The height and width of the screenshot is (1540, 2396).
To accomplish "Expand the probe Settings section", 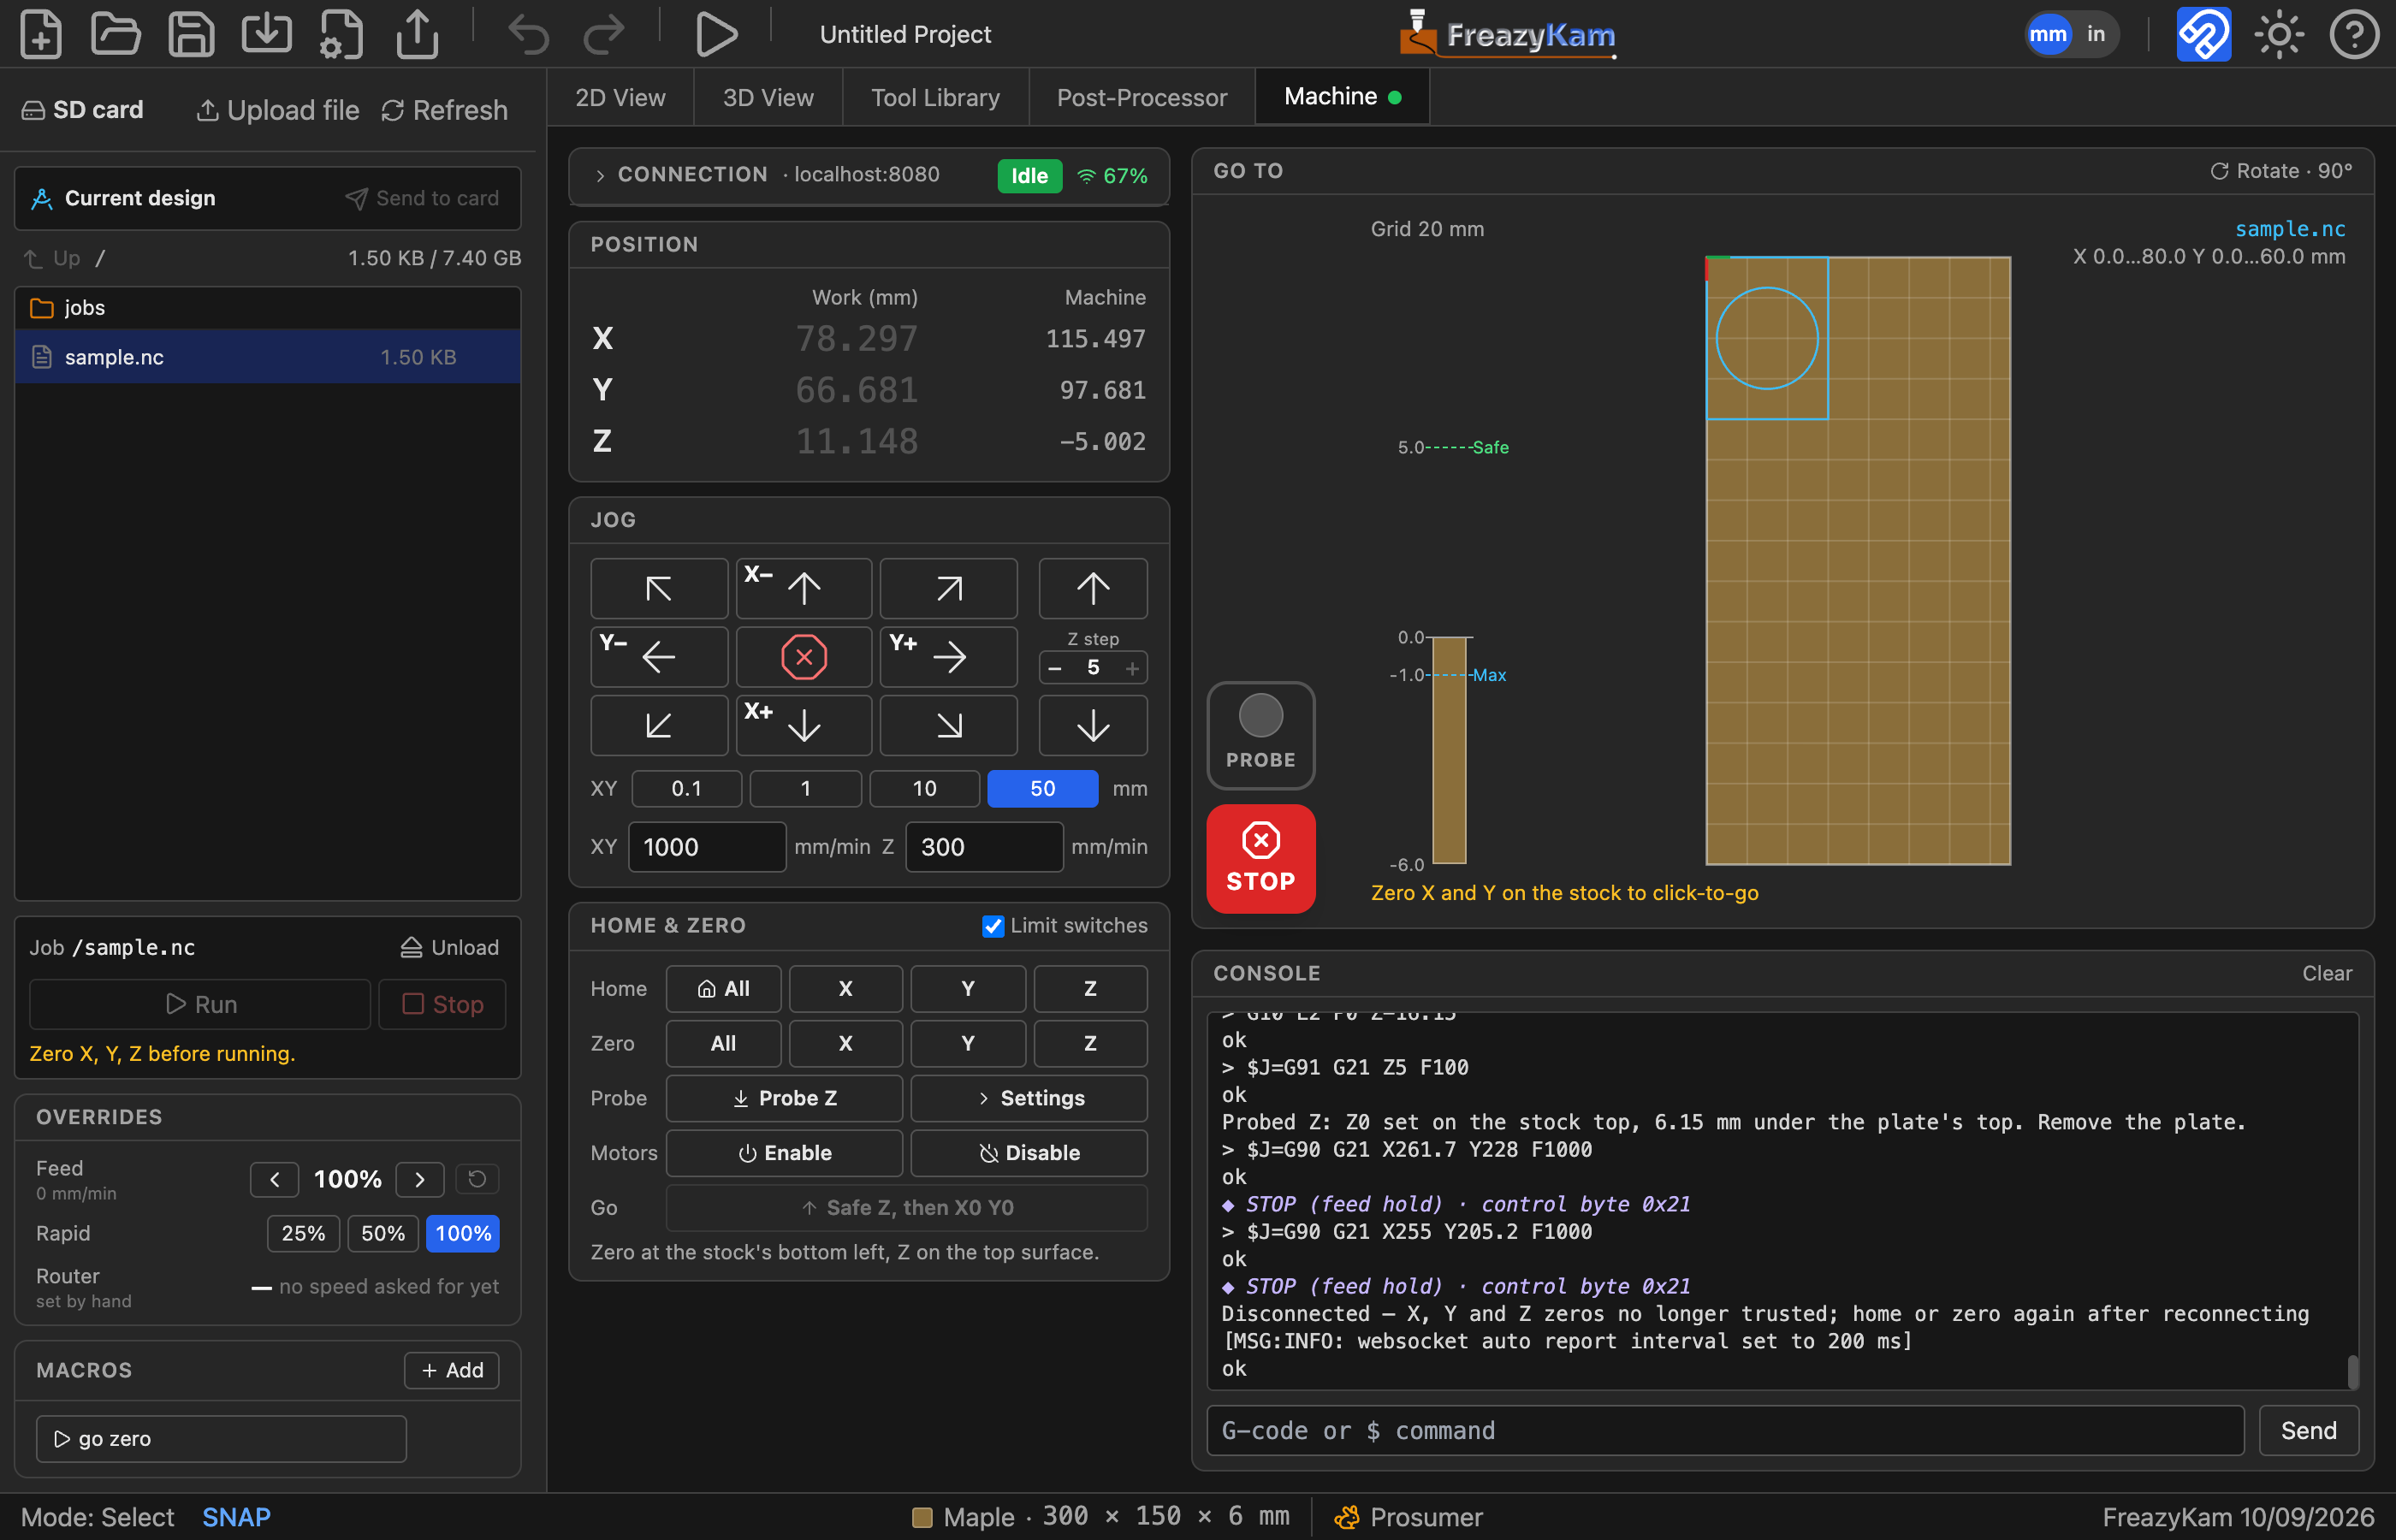I will (1029, 1098).
